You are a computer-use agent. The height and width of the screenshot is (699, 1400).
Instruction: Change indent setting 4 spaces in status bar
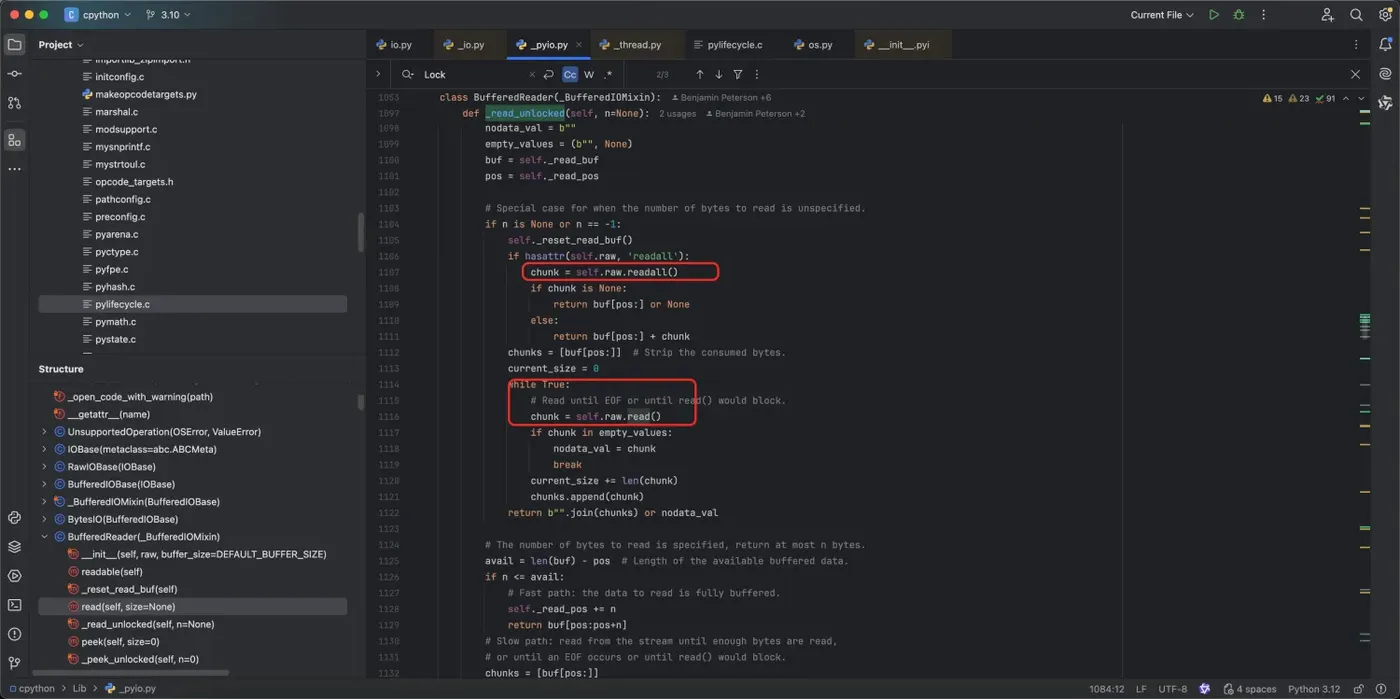[x=1249, y=689]
